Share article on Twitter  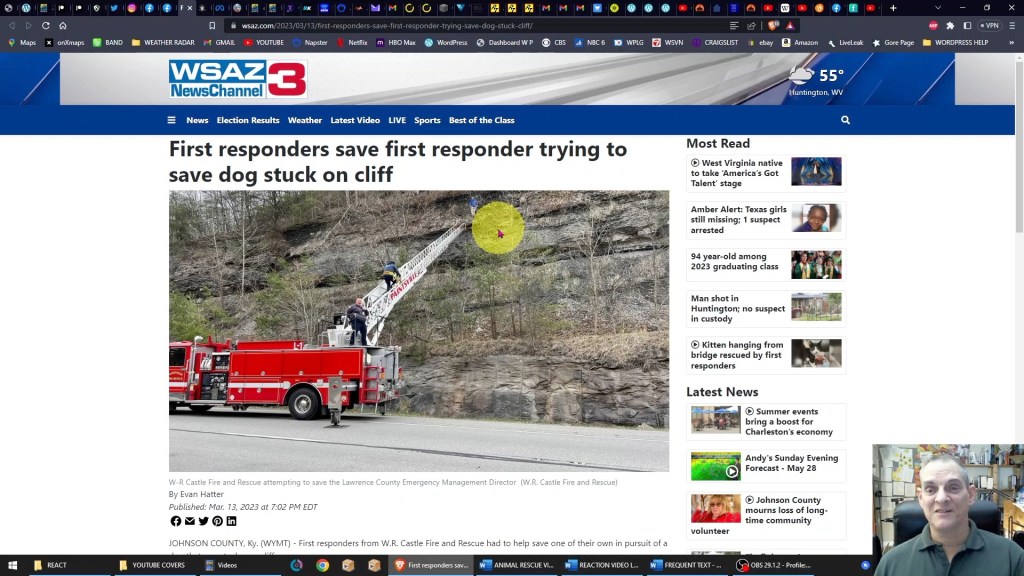[x=204, y=521]
